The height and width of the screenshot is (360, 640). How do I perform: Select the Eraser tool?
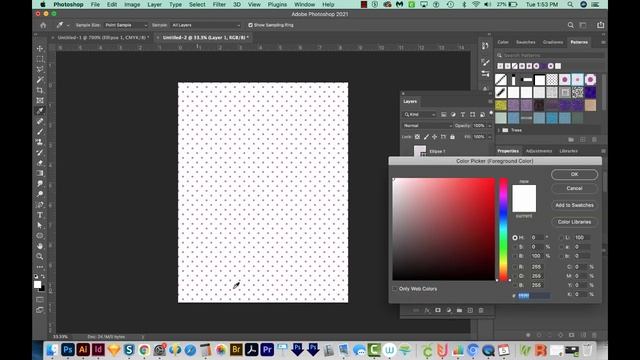pyautogui.click(x=40, y=163)
